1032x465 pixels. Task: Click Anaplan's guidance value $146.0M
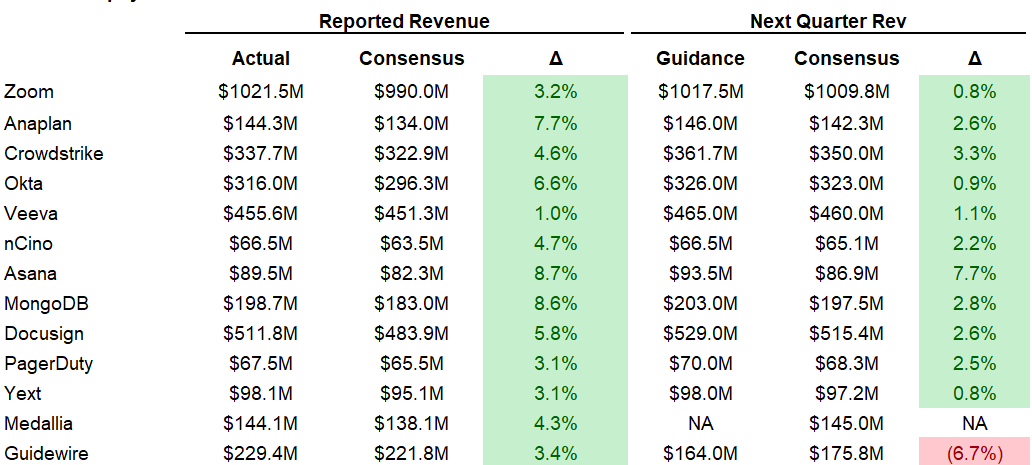(700, 123)
